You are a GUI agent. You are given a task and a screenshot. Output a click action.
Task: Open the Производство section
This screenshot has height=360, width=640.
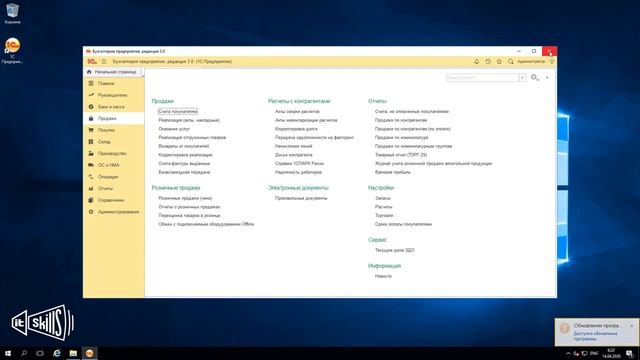113,153
